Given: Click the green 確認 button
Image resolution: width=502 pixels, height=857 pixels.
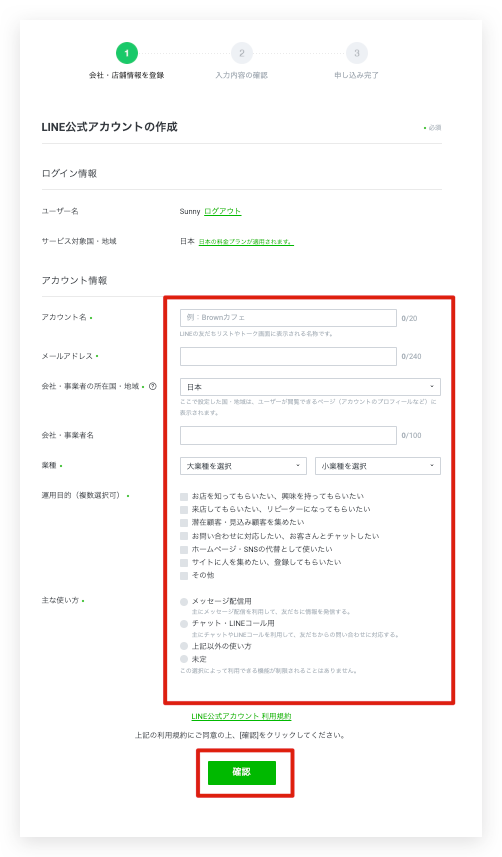Looking at the screenshot, I should click(x=242, y=773).
